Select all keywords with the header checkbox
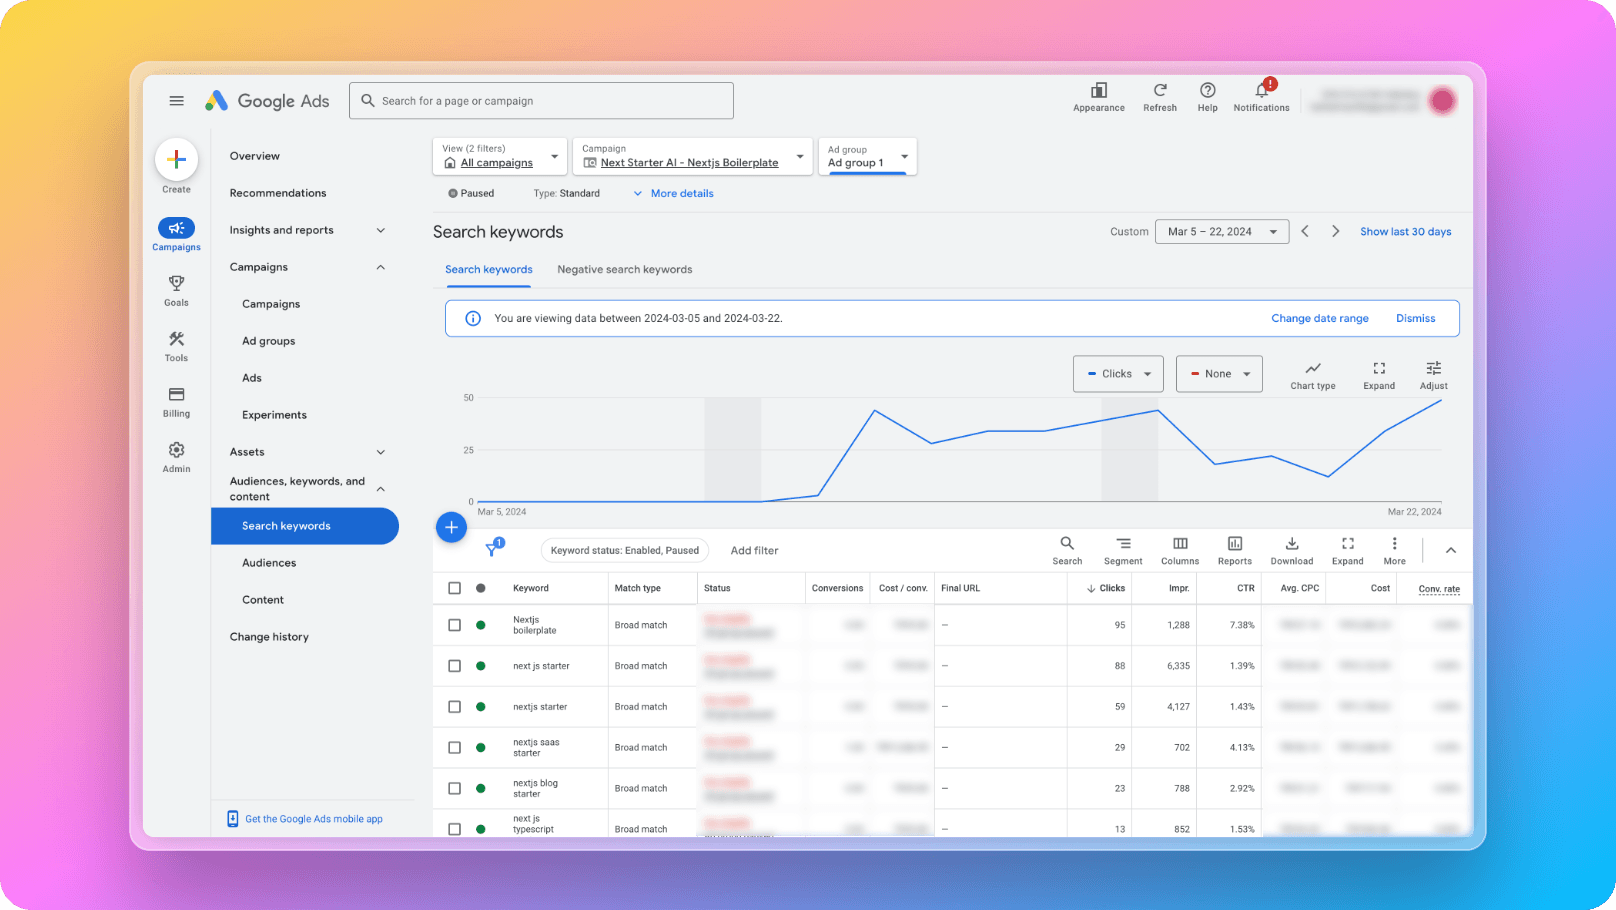 click(455, 588)
